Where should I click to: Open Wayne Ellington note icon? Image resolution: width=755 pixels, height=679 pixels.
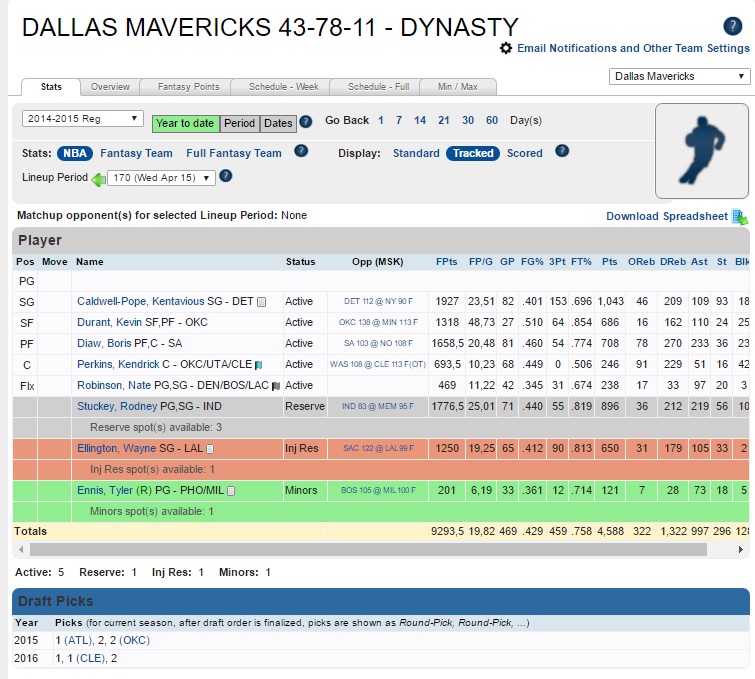210,449
